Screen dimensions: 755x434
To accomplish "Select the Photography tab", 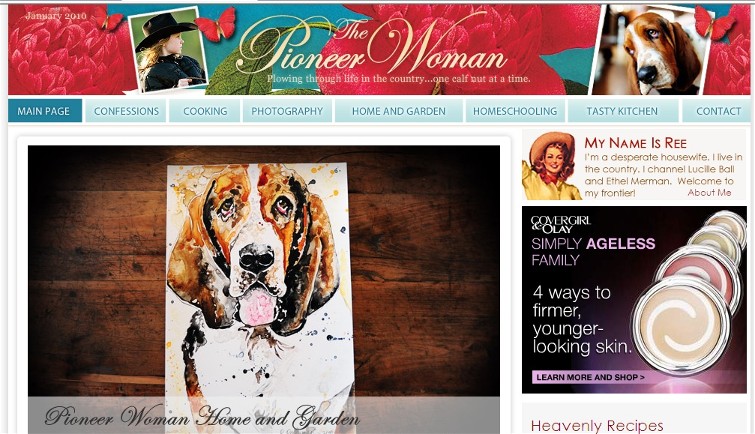I will pyautogui.click(x=287, y=111).
